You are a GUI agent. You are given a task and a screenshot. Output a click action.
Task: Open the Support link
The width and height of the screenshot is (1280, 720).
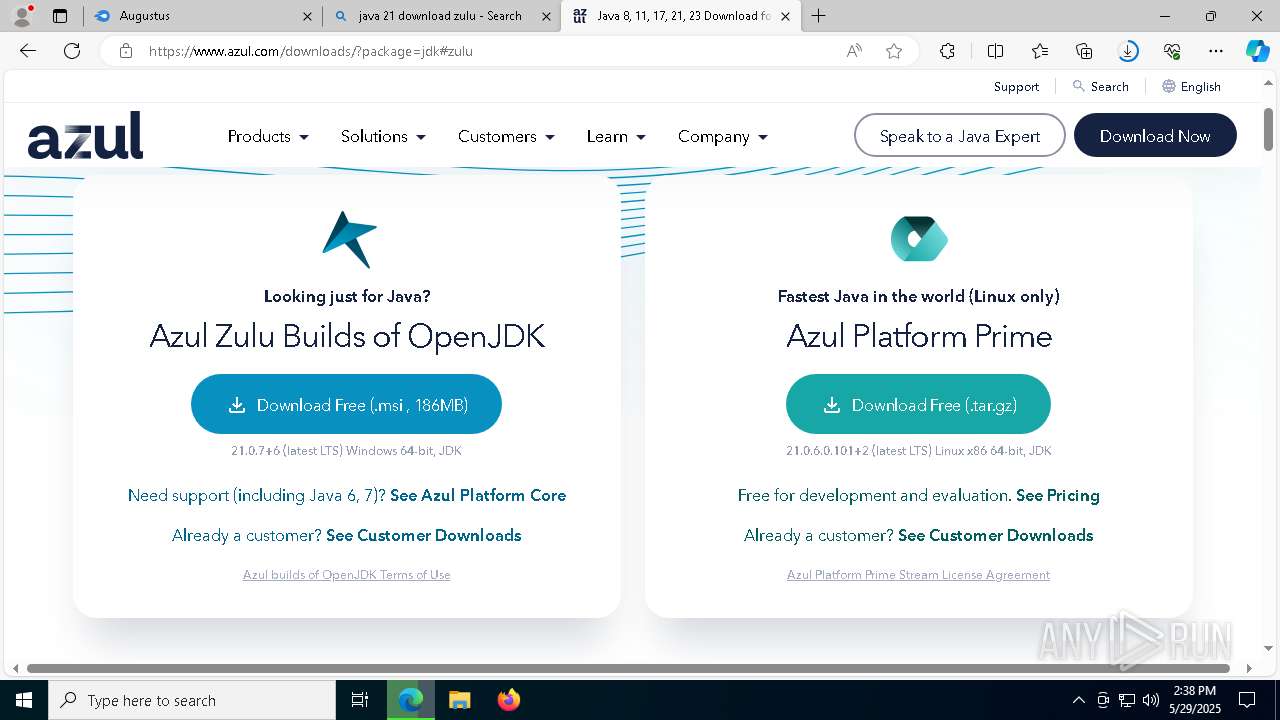[1016, 87]
